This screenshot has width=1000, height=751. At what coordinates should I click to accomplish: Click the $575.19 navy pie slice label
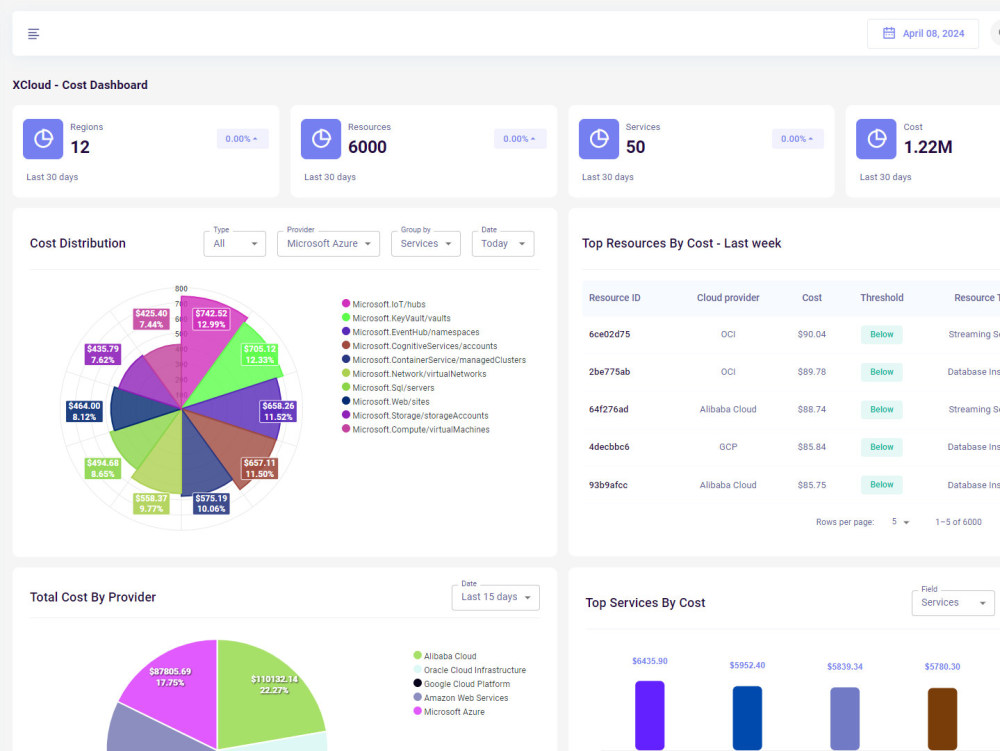tap(211, 504)
